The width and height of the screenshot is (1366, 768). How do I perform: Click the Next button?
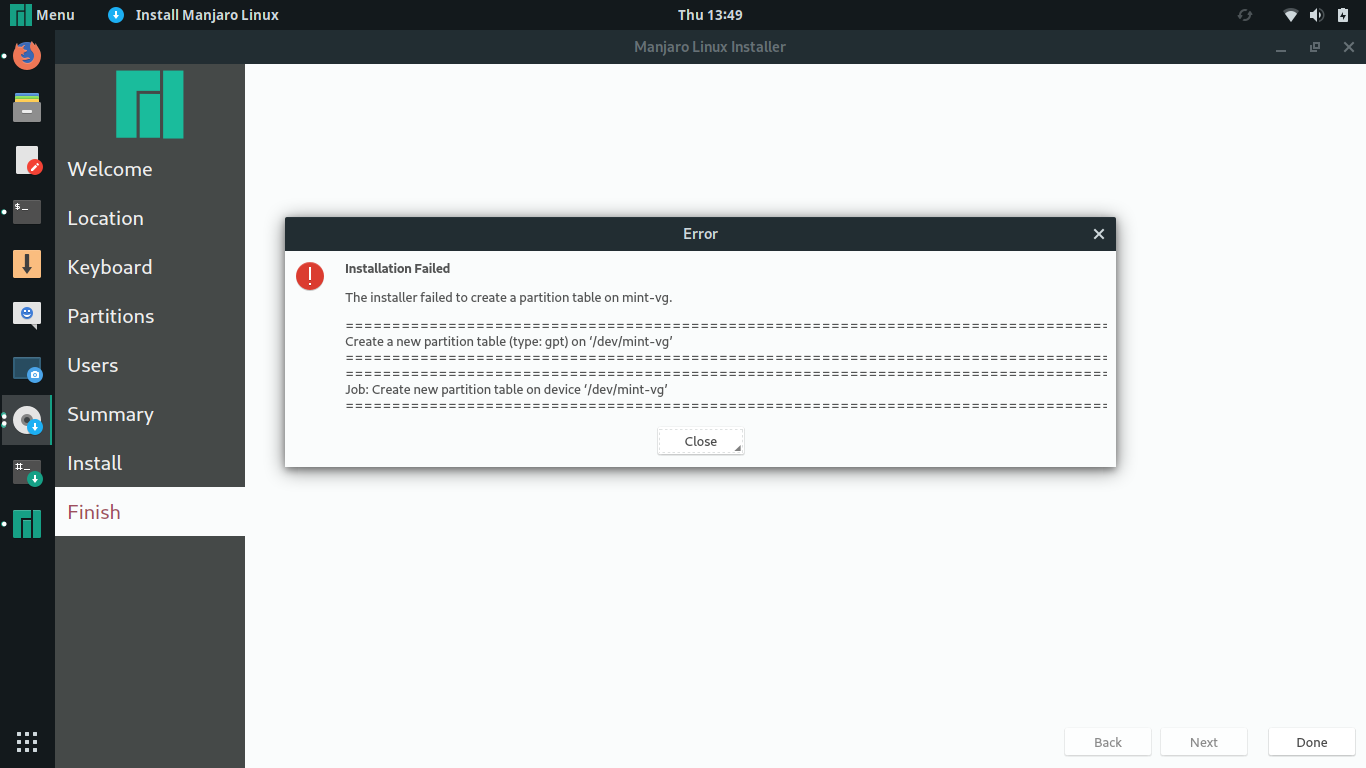pos(1204,742)
